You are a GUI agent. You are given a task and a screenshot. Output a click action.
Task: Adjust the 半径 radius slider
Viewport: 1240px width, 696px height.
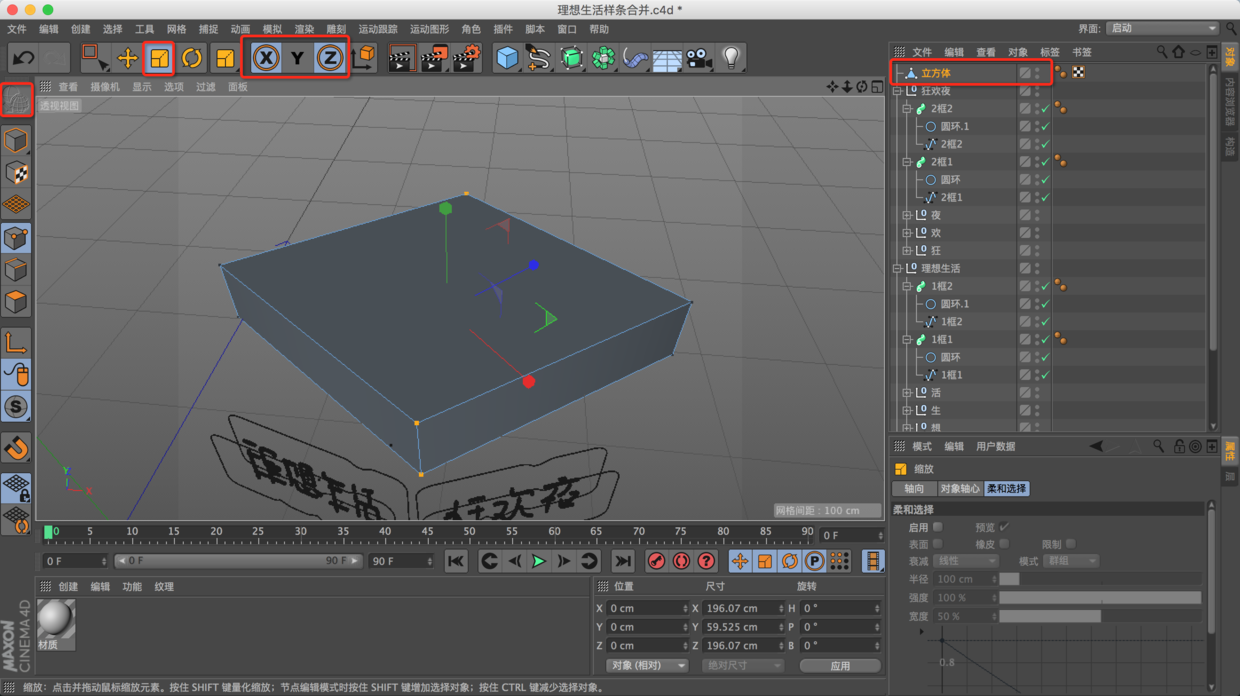pyautogui.click(x=1100, y=579)
